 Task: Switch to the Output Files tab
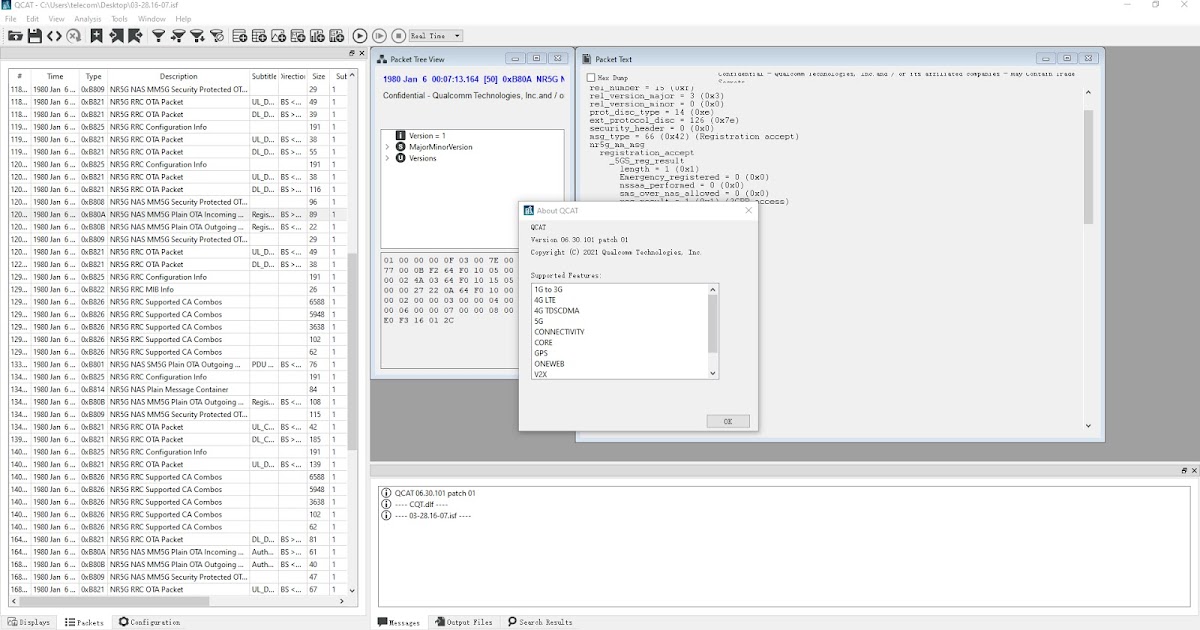[x=464, y=622]
